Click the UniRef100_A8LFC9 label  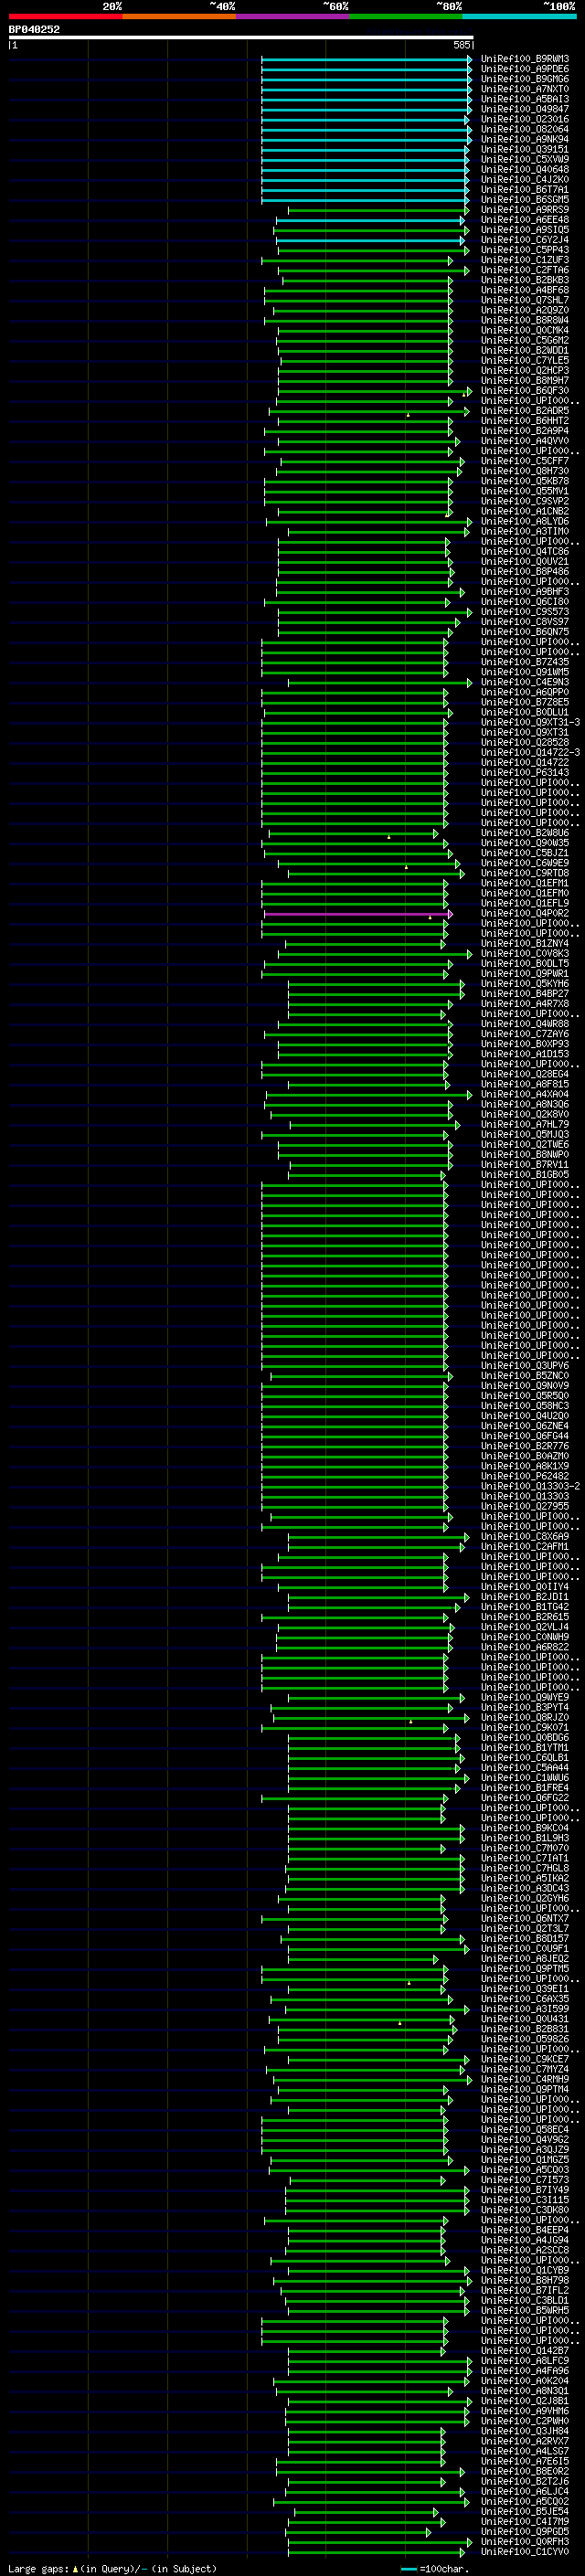[x=525, y=2360]
